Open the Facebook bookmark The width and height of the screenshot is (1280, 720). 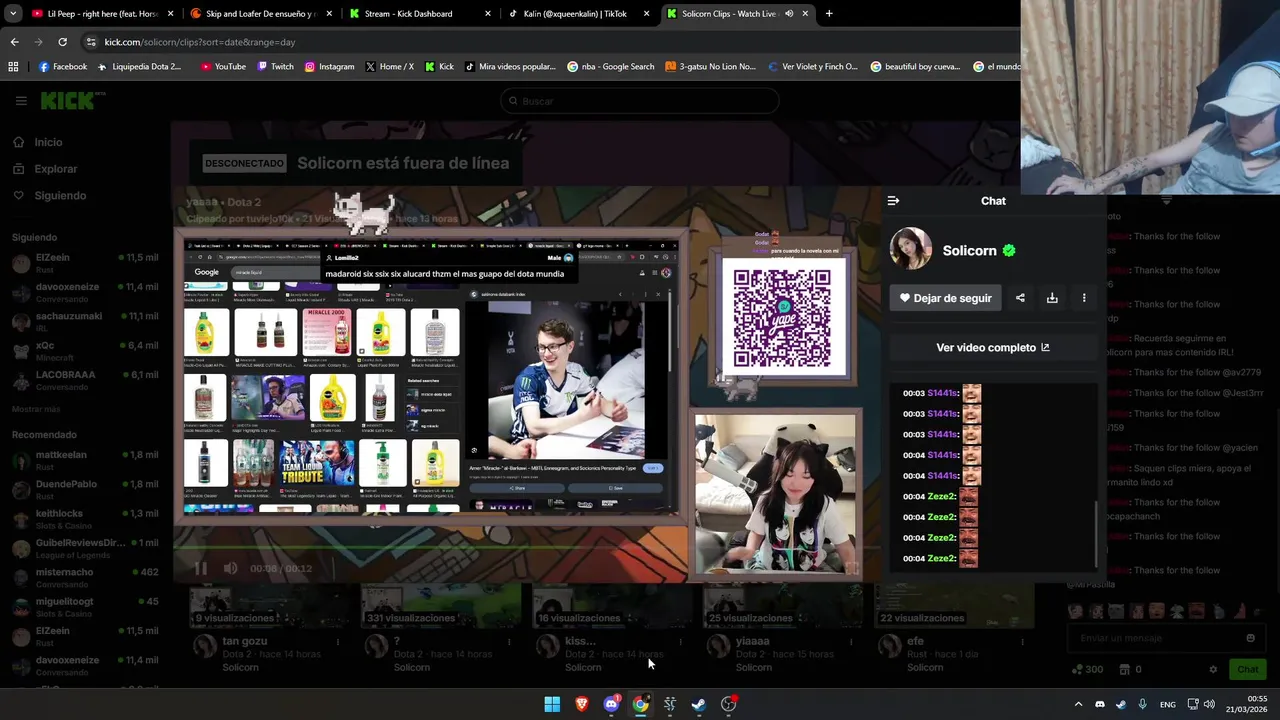point(62,67)
